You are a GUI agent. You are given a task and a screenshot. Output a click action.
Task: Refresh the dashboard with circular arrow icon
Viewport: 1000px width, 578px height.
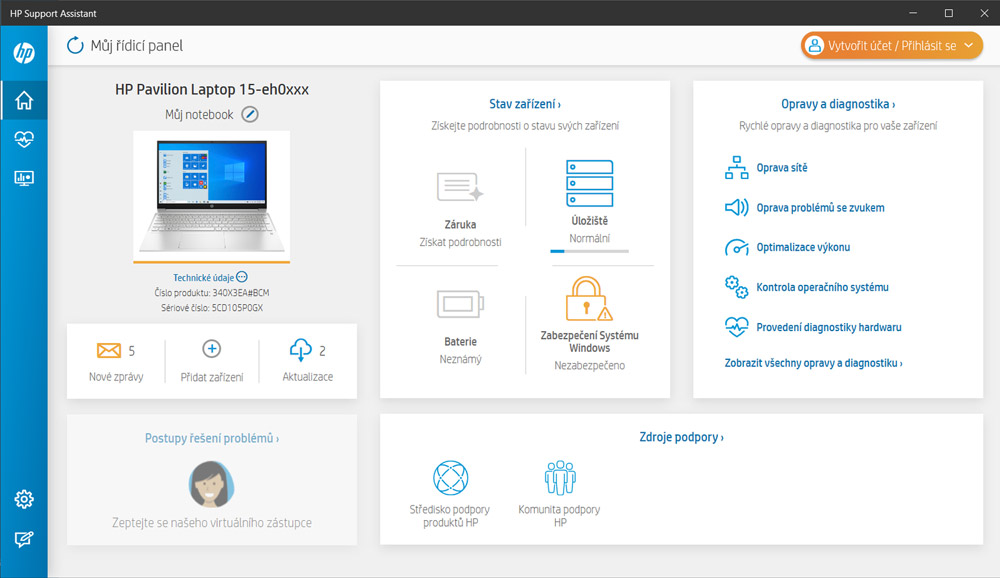coord(75,45)
